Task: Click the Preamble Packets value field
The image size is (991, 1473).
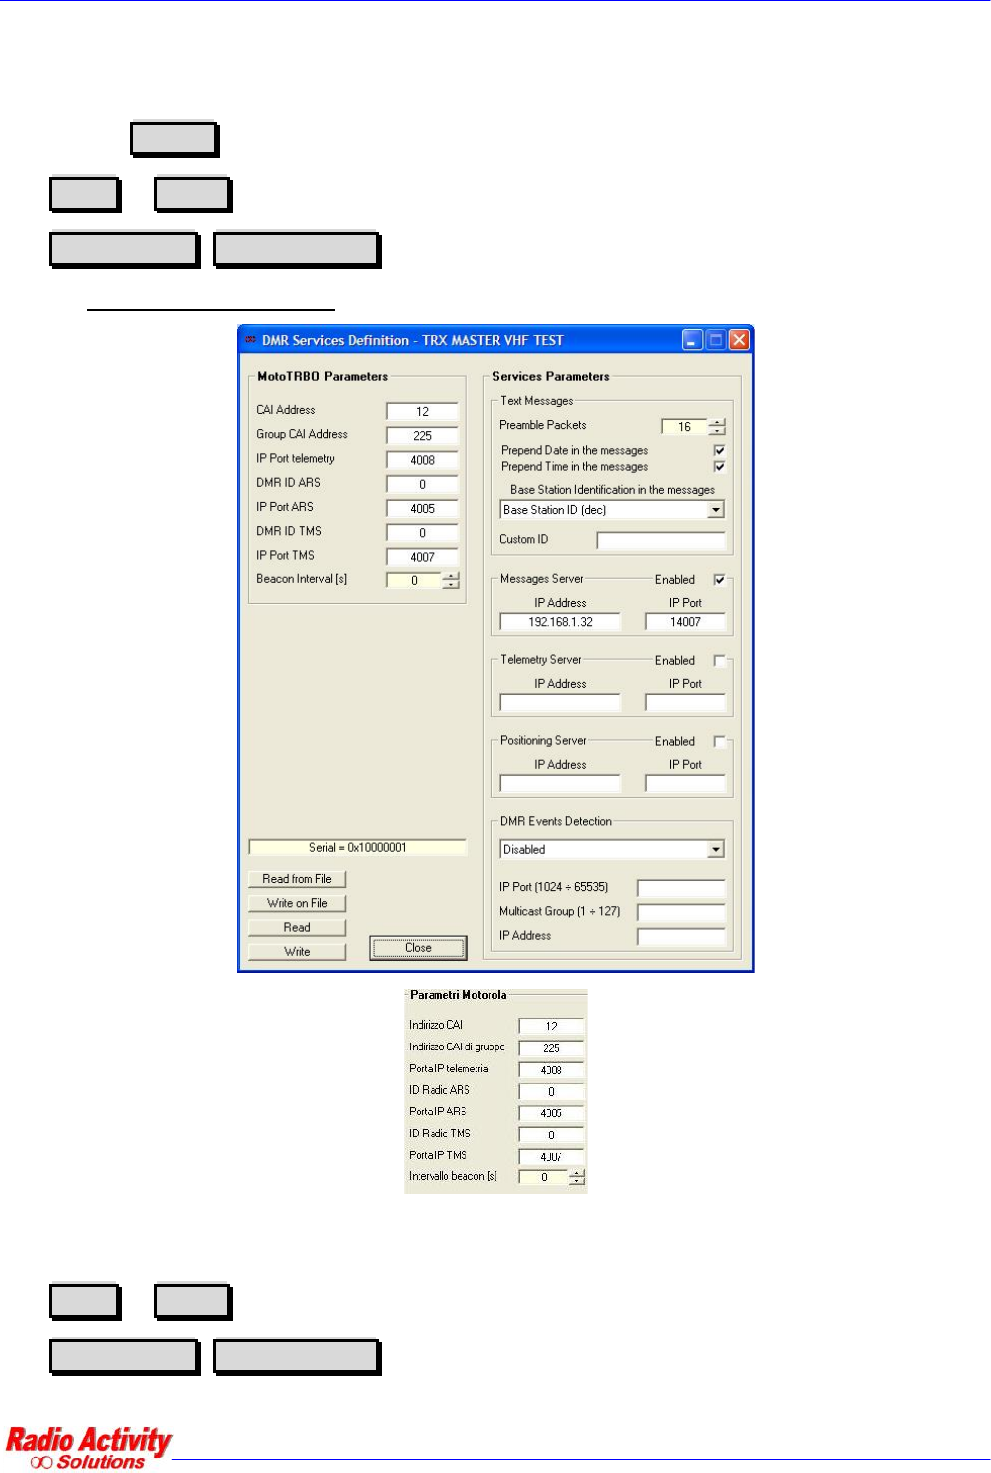Action: [x=684, y=427]
